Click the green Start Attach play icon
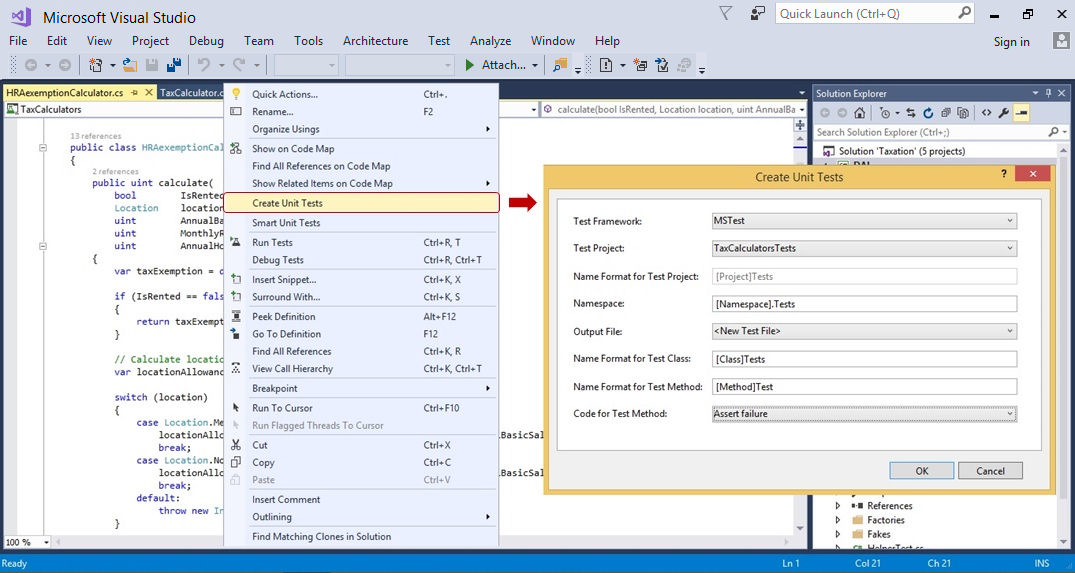Screen dimensions: 1075x573 click(469, 65)
